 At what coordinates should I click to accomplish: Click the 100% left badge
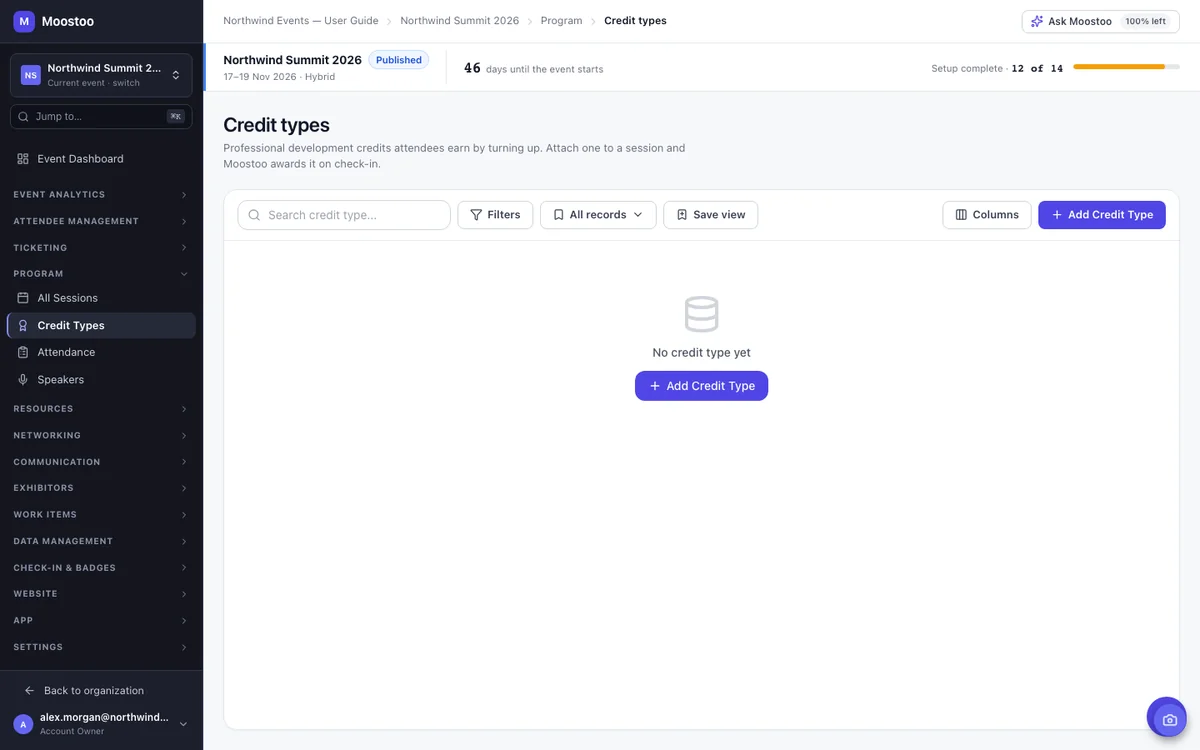click(x=1145, y=21)
